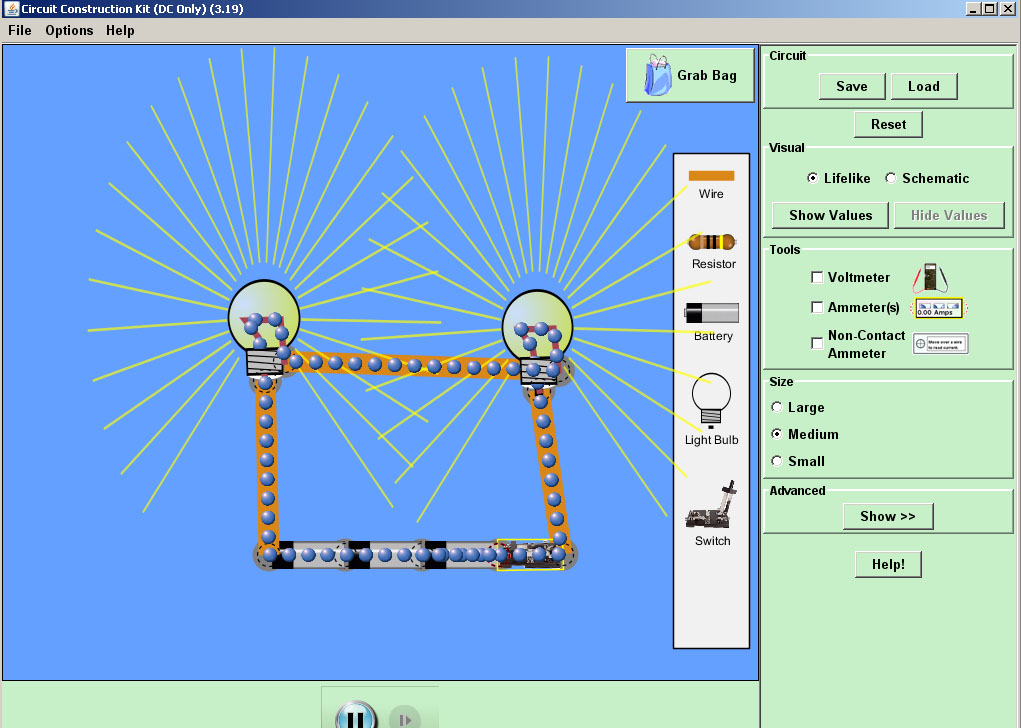Viewport: 1021px width, 728px height.
Task: Click the voltmeter icon next to its checkbox
Action: pyautogui.click(x=930, y=277)
